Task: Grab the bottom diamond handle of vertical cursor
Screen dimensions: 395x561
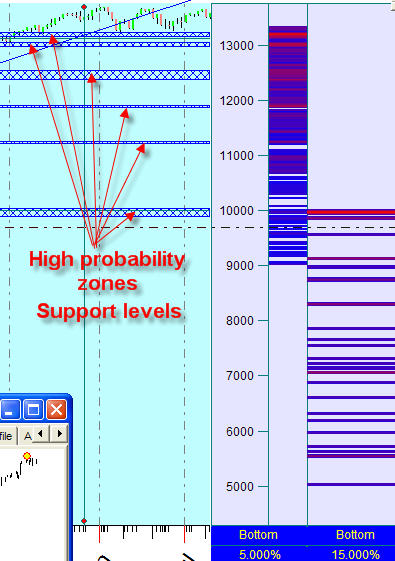Action: 84,521
